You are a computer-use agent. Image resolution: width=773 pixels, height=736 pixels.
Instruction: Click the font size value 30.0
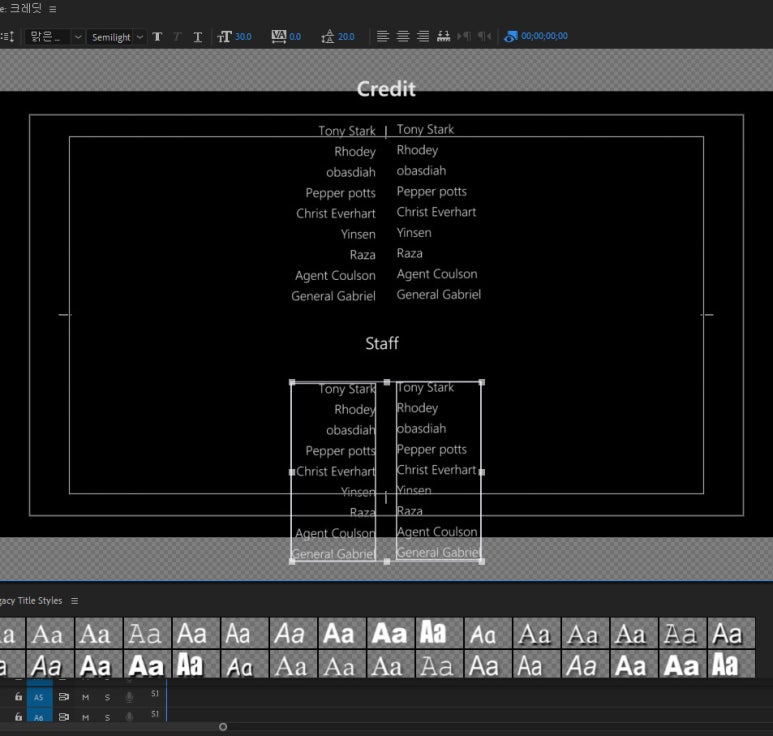243,36
